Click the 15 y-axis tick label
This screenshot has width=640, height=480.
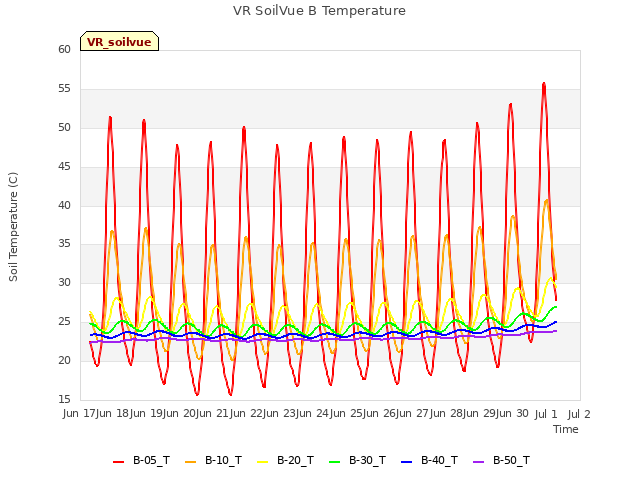(64, 399)
